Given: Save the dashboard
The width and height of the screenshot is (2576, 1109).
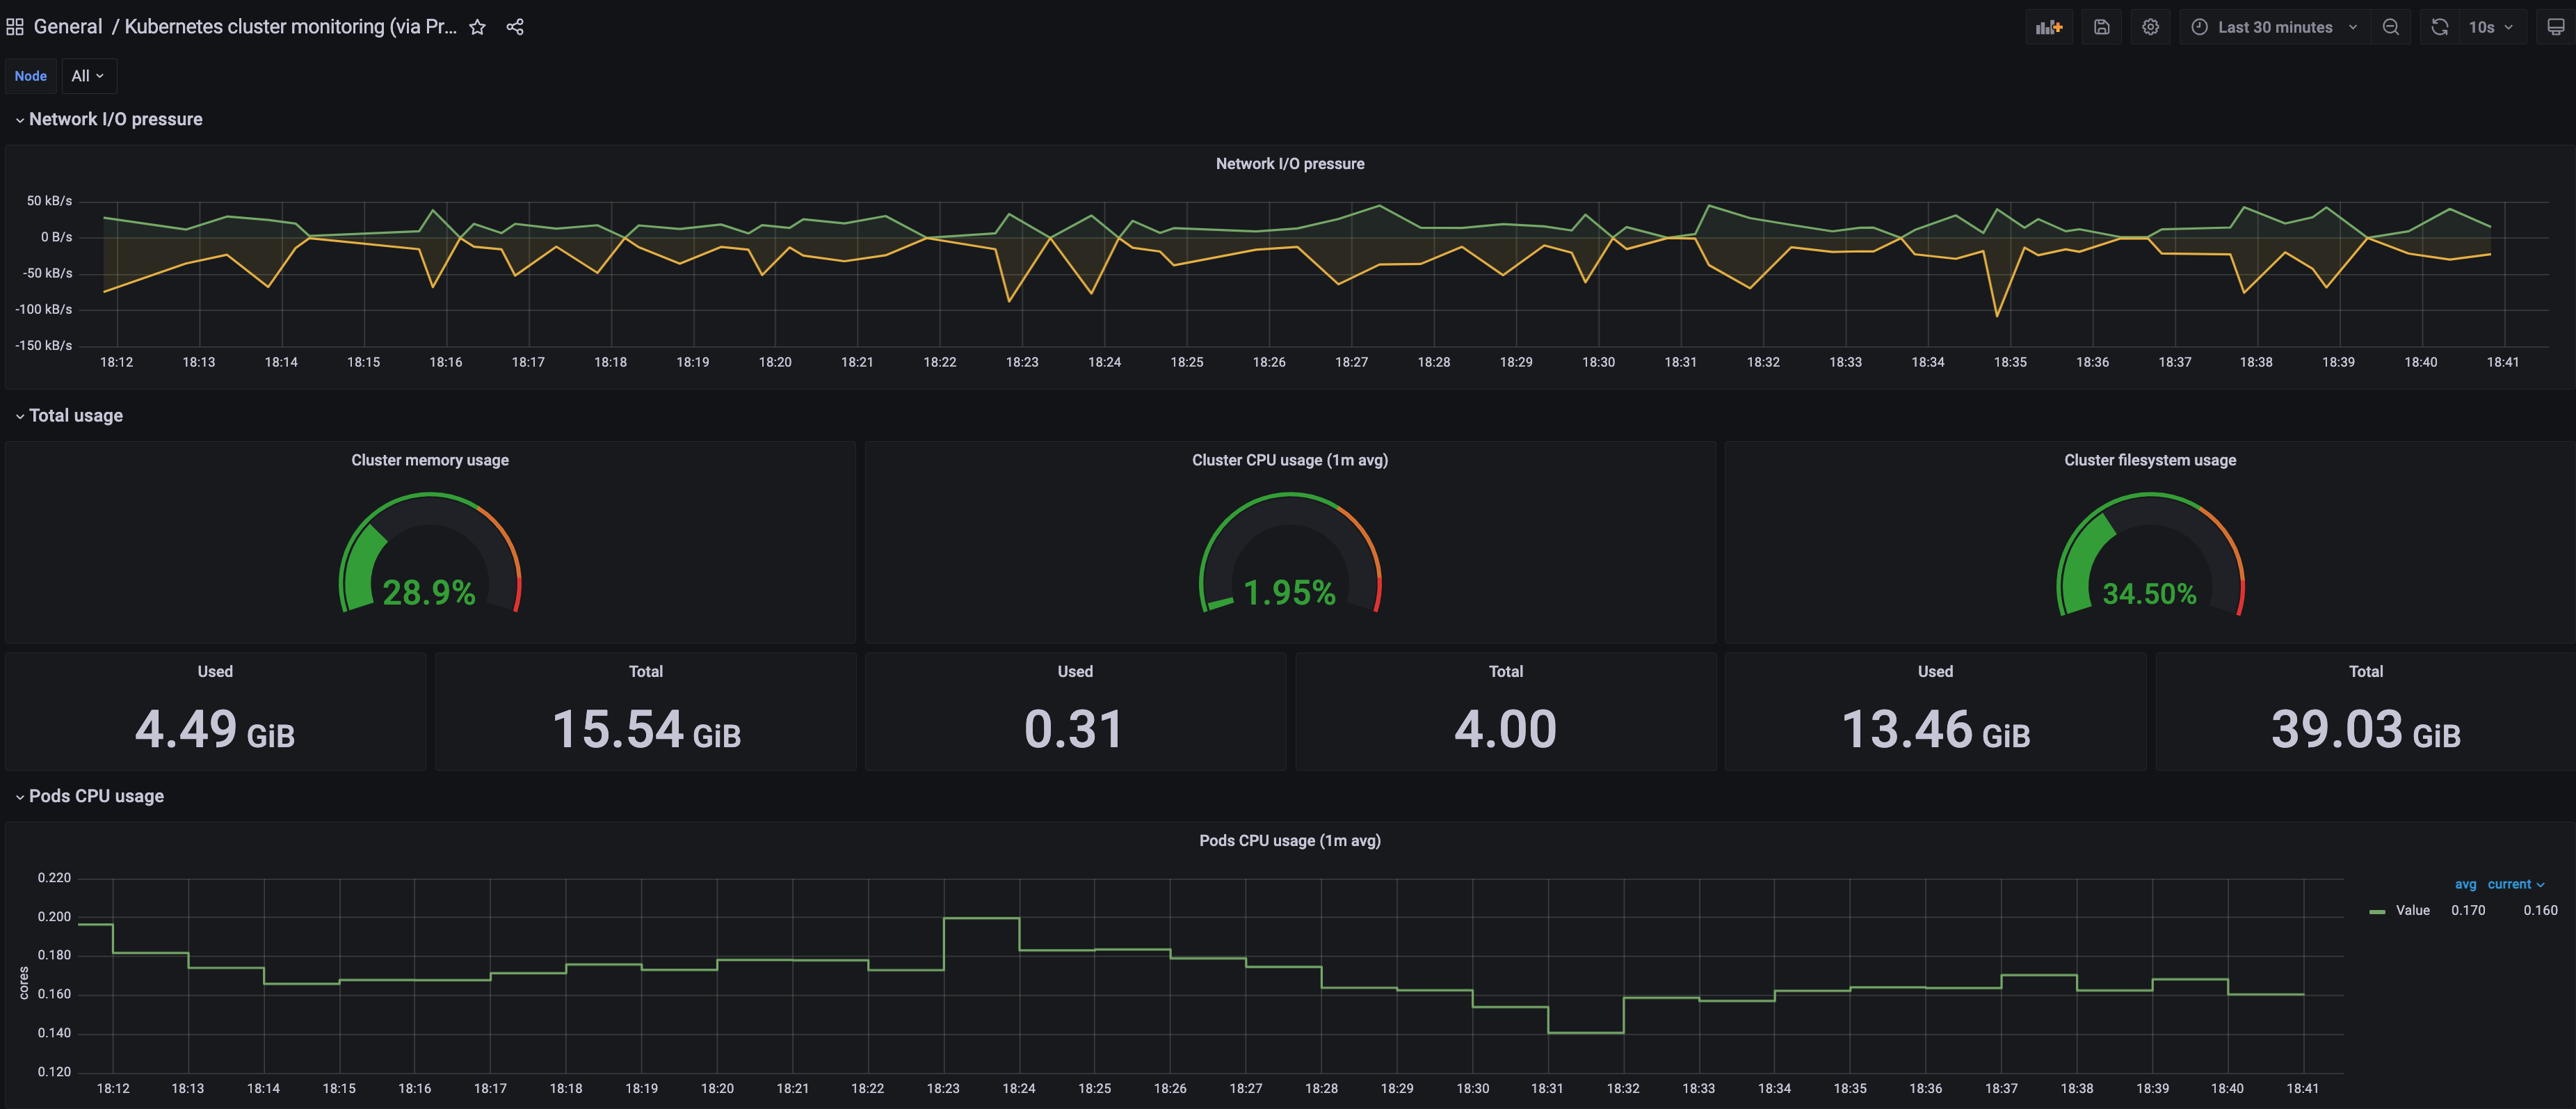Looking at the screenshot, I should click(2101, 27).
